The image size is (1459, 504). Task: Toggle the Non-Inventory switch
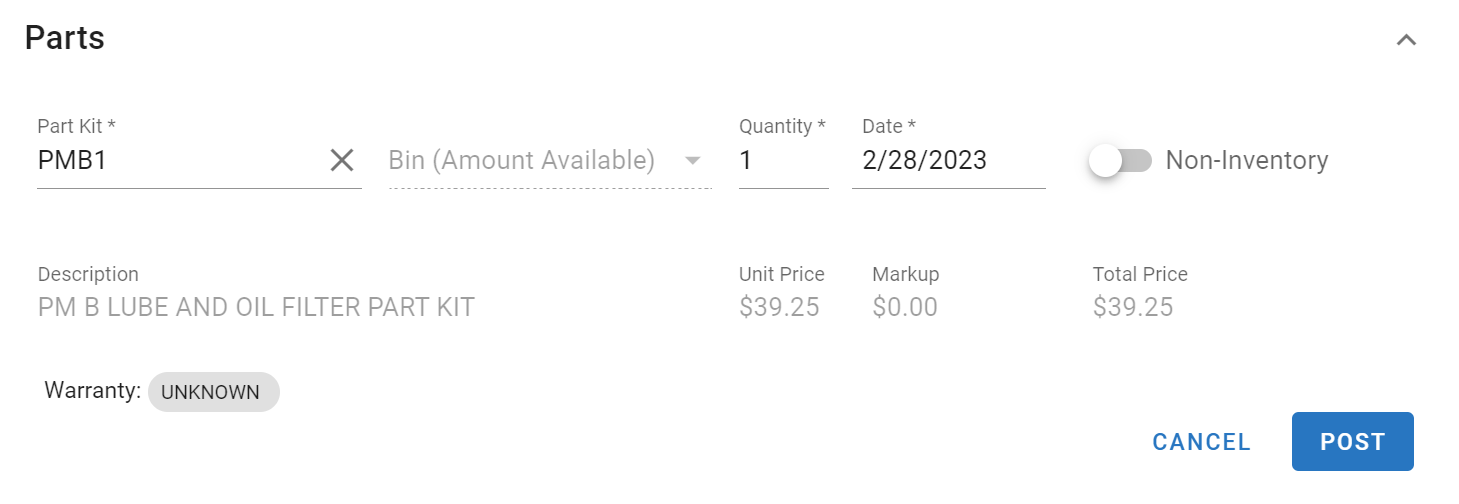[x=1120, y=160]
